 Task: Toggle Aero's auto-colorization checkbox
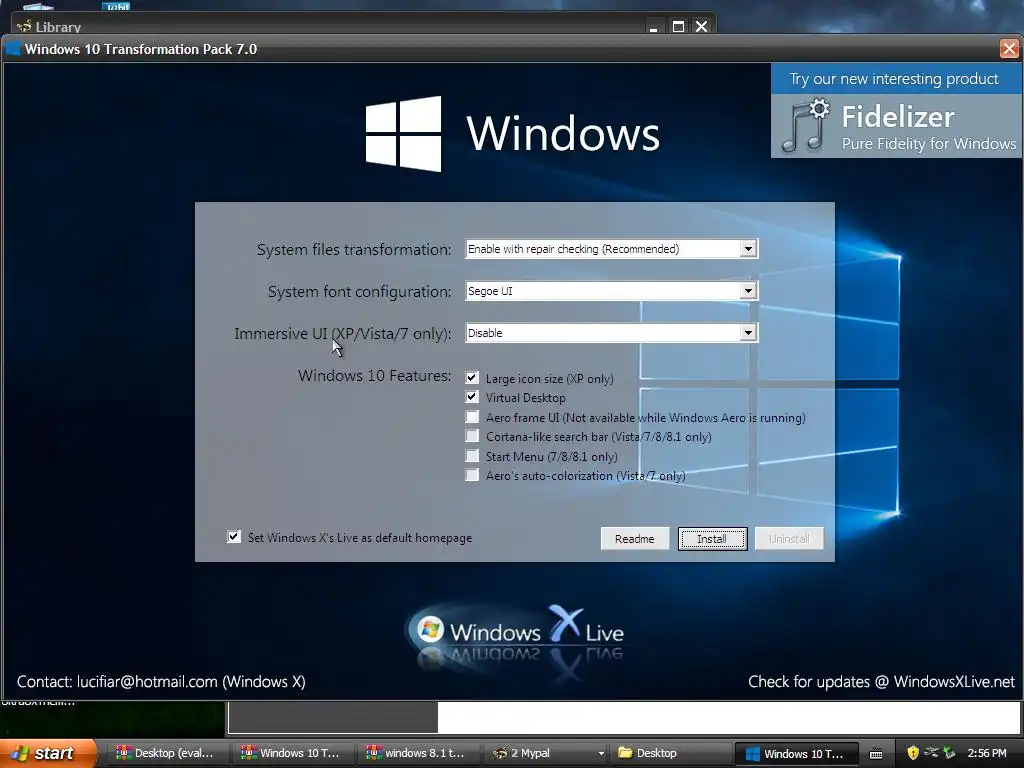point(472,475)
